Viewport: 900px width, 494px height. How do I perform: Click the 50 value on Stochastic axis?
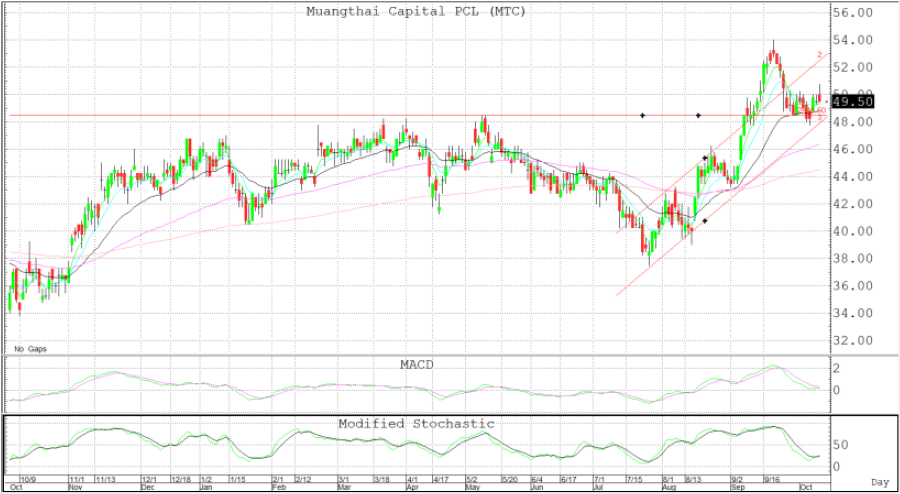[842, 445]
